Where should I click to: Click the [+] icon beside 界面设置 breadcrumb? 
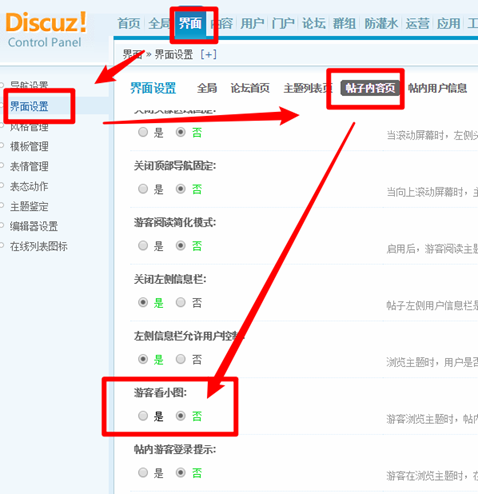point(209,54)
